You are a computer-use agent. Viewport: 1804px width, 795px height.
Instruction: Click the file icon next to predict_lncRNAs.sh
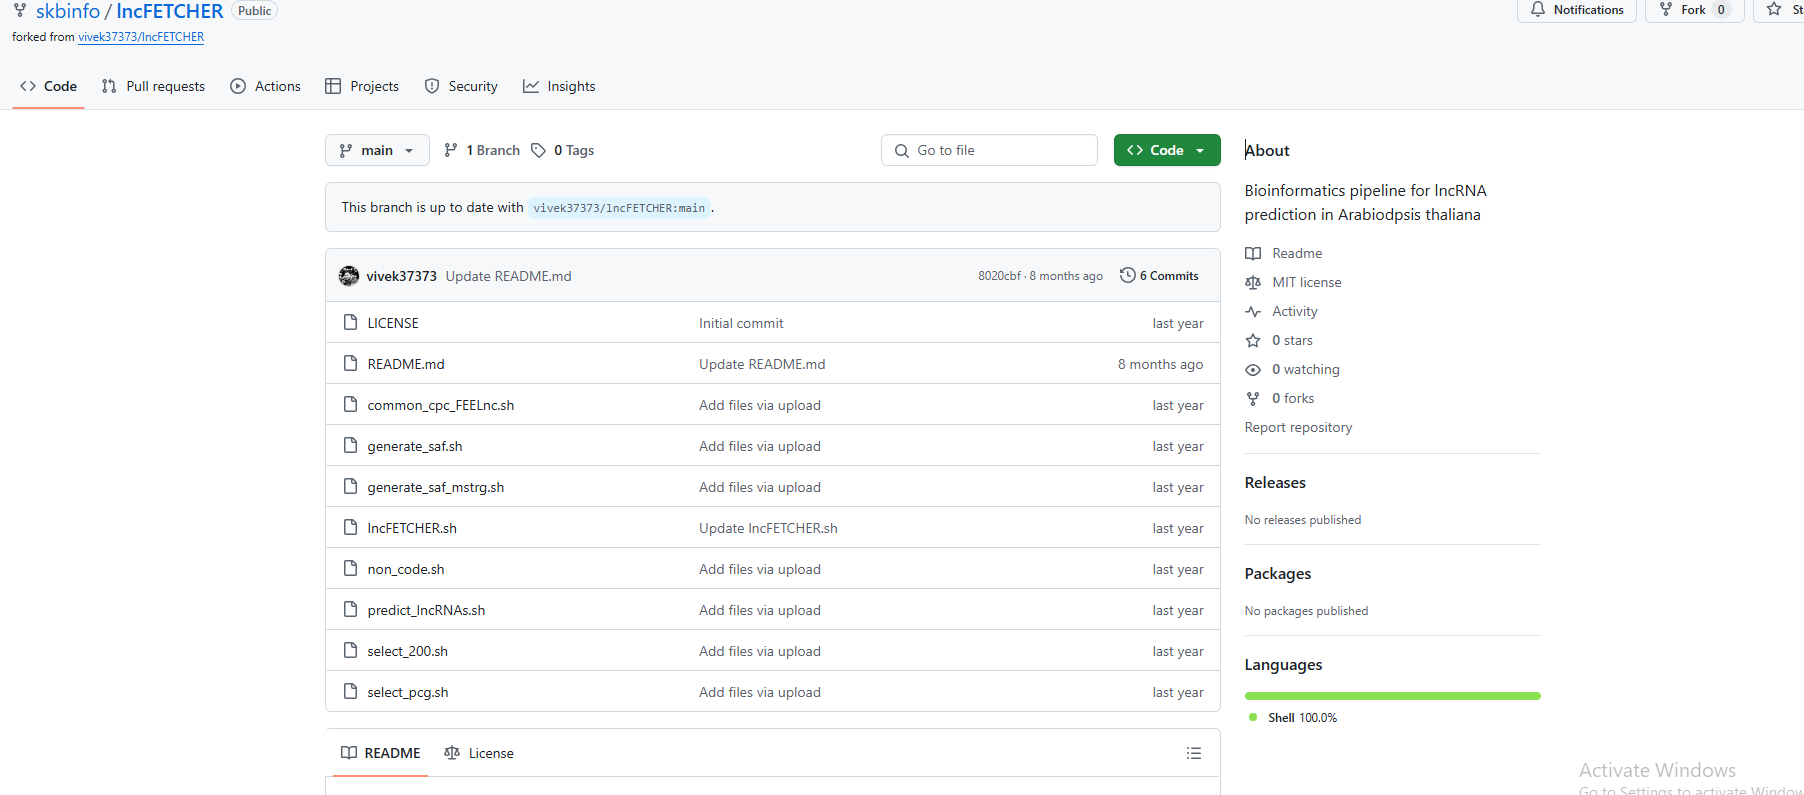(350, 609)
